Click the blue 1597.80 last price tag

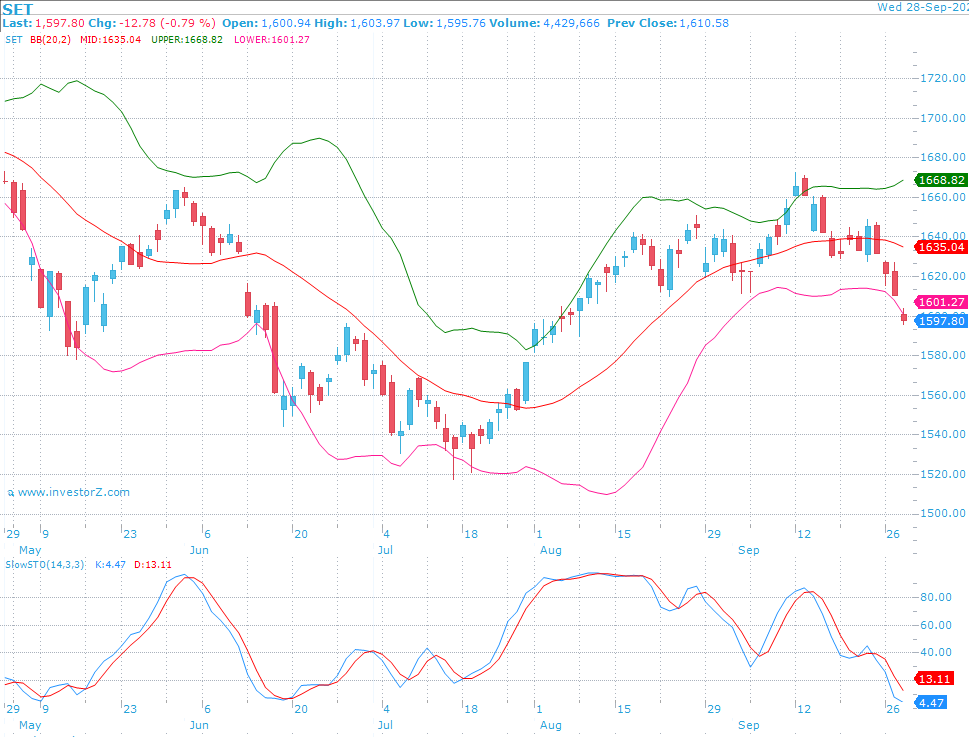tap(941, 321)
